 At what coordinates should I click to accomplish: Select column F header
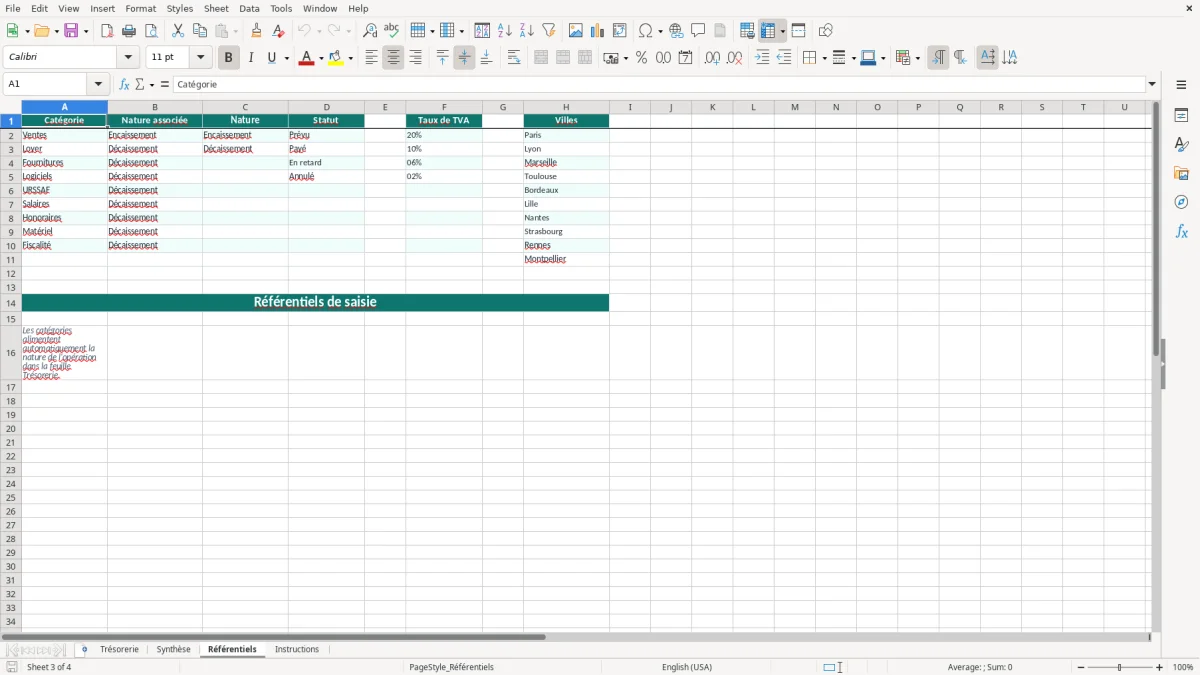[x=444, y=107]
